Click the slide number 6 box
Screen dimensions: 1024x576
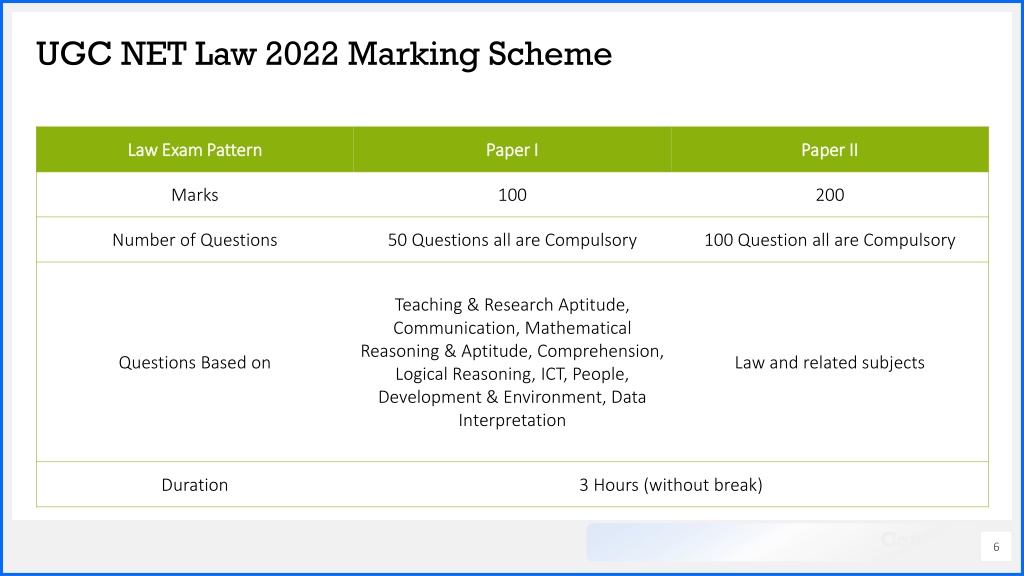coord(996,547)
